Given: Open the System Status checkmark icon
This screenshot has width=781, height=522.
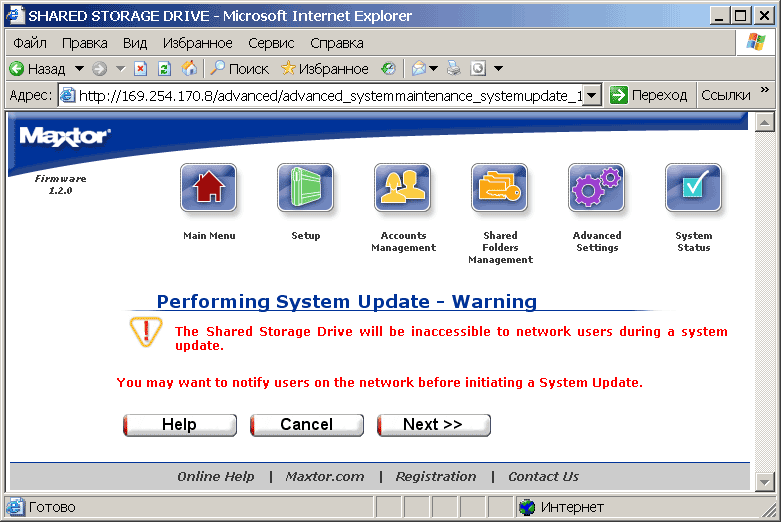Looking at the screenshot, I should click(693, 188).
